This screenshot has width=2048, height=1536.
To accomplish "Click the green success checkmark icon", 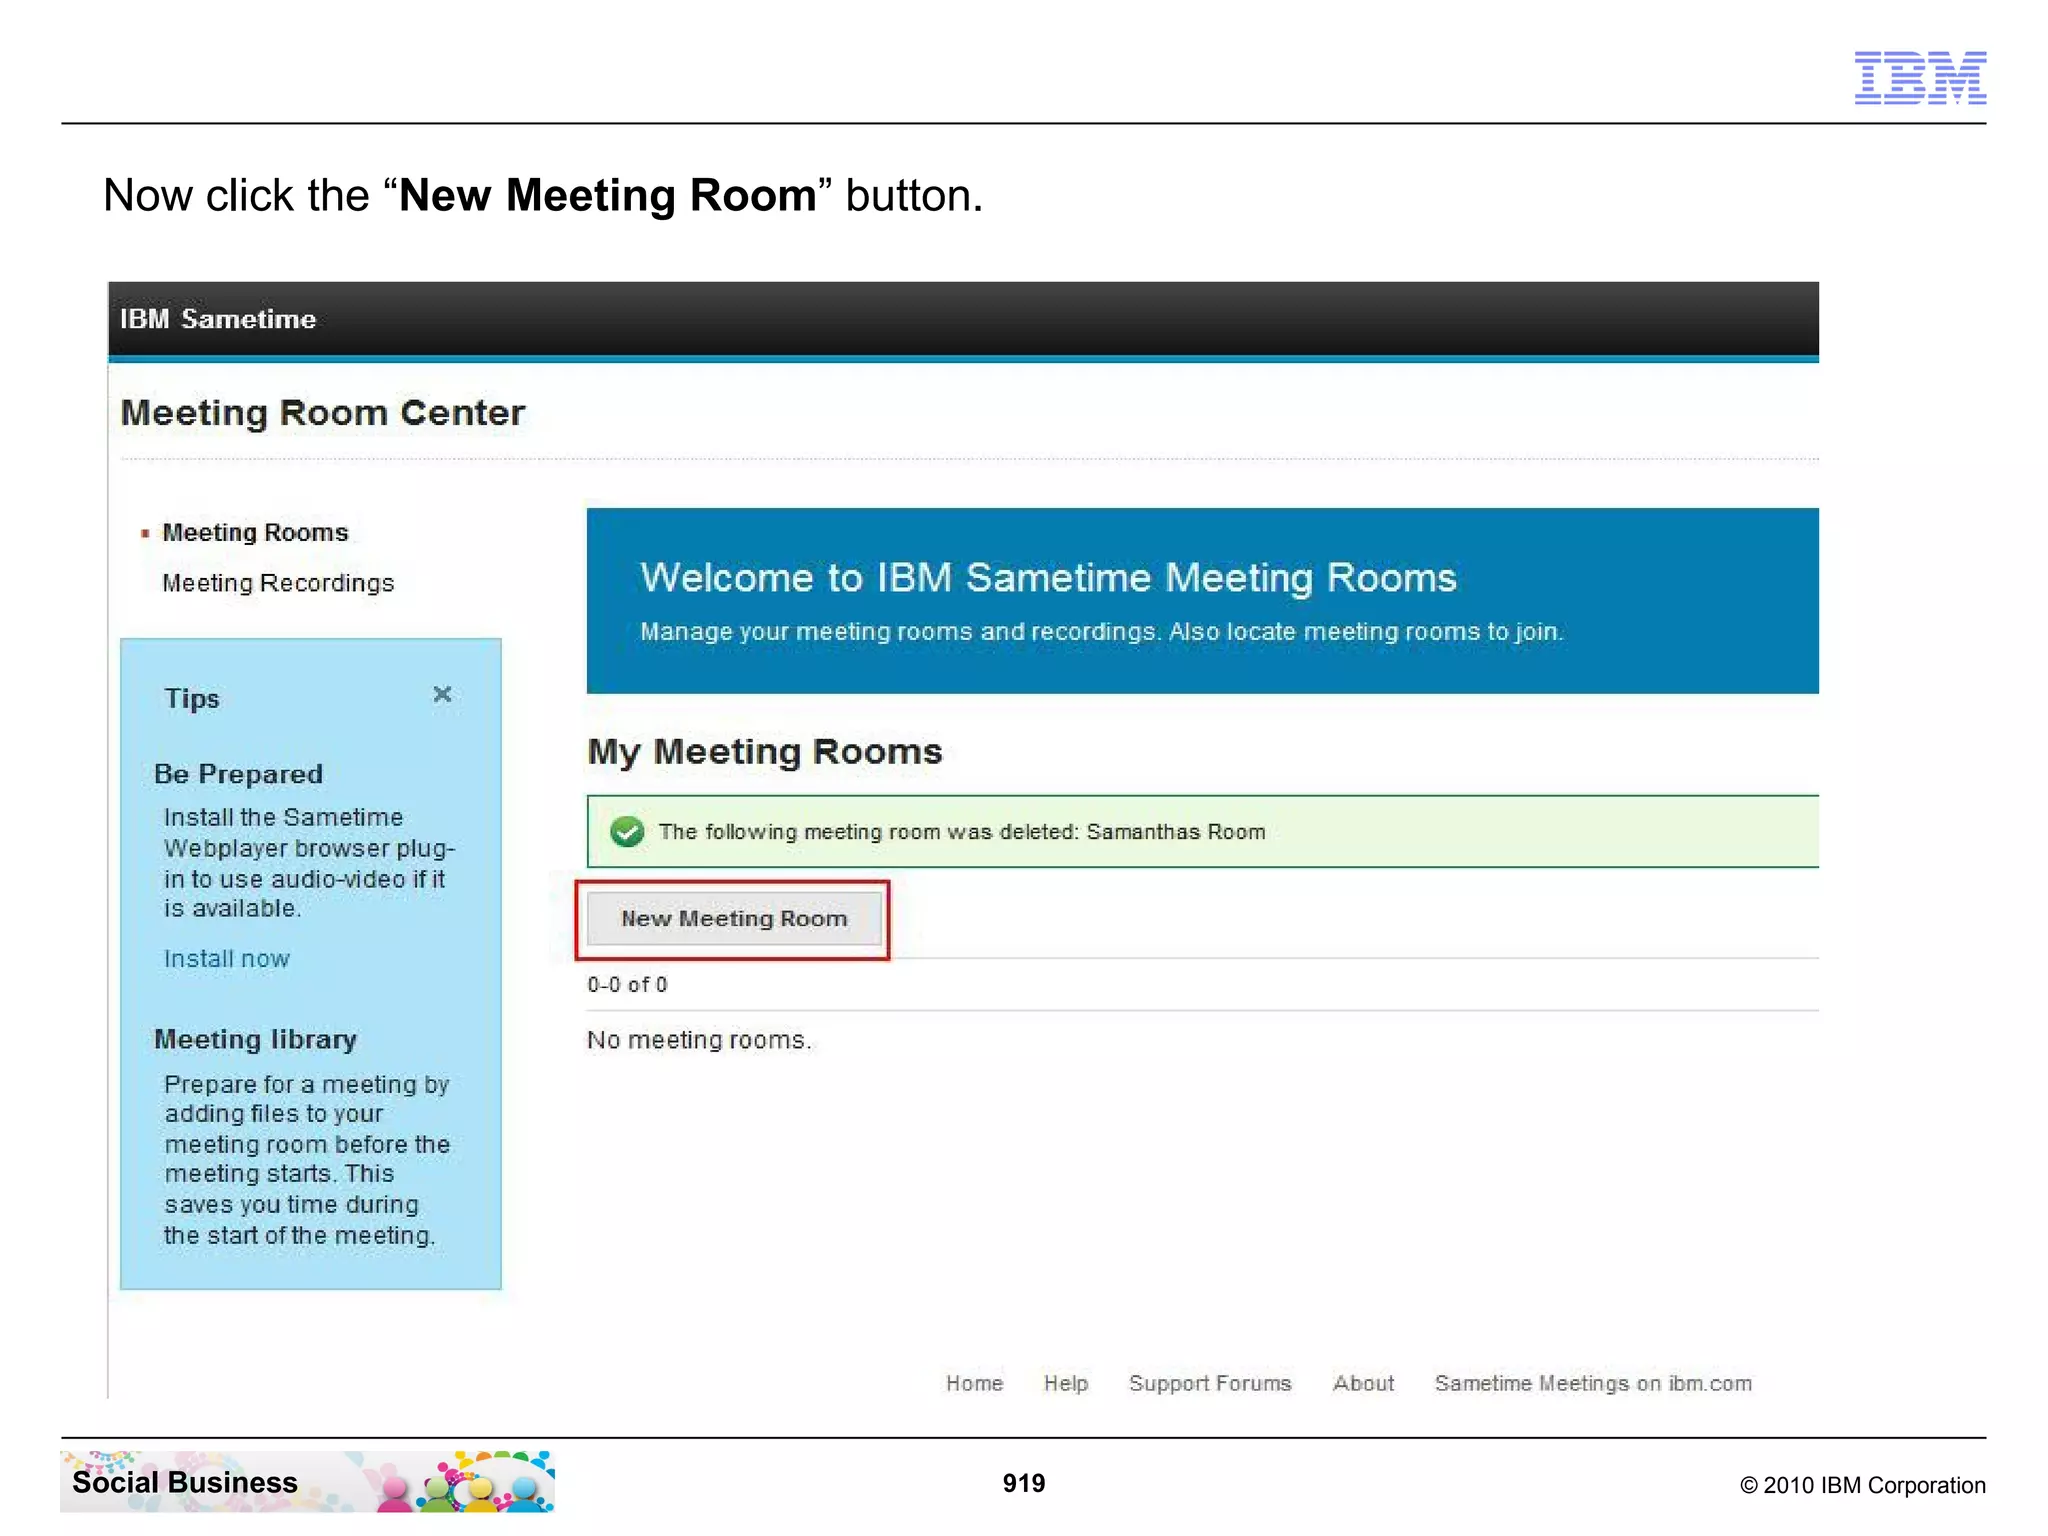I will tap(627, 831).
